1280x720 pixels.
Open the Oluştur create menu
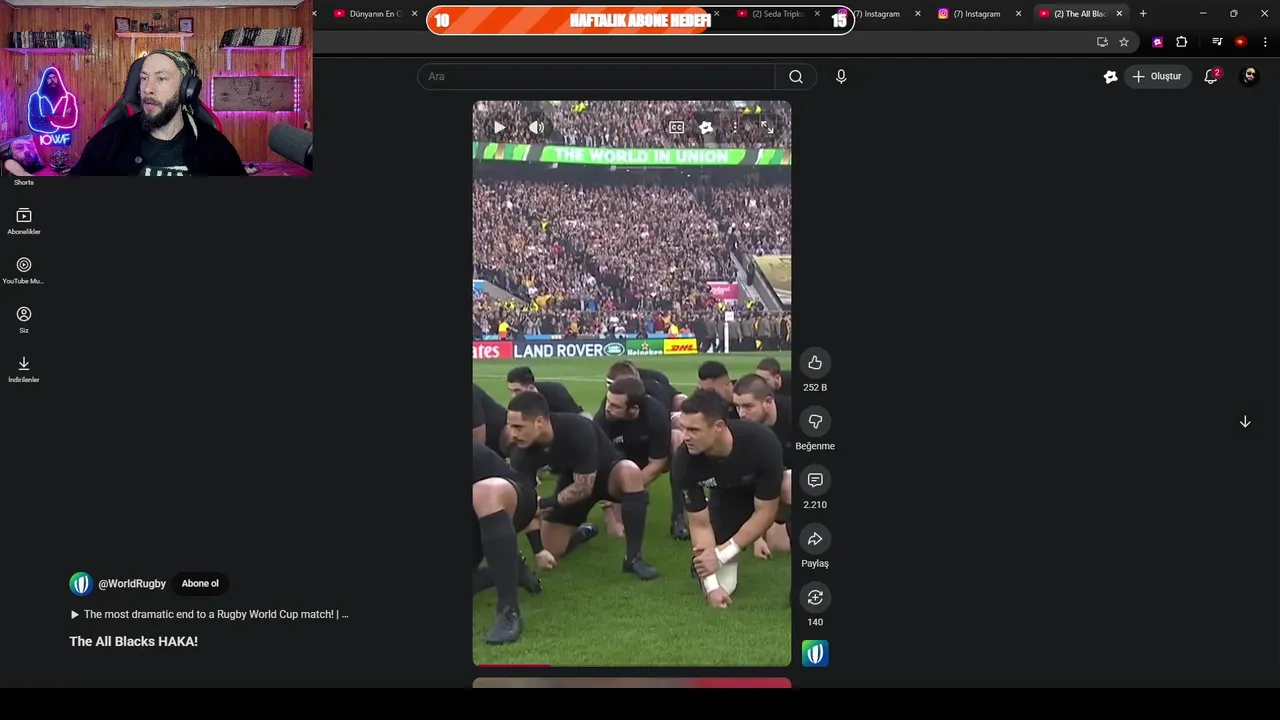[x=1157, y=76]
